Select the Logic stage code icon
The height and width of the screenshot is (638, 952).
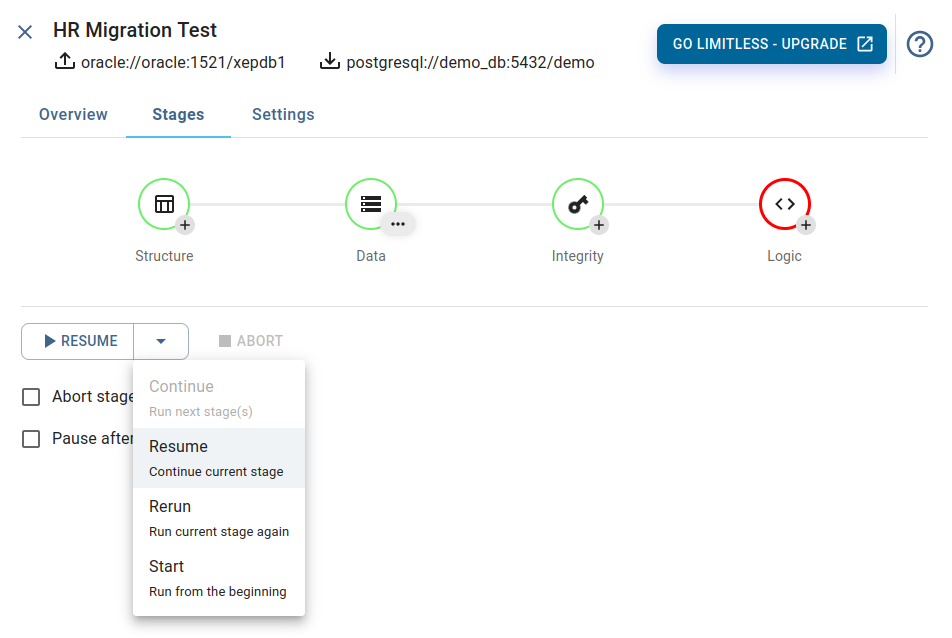[x=785, y=204]
